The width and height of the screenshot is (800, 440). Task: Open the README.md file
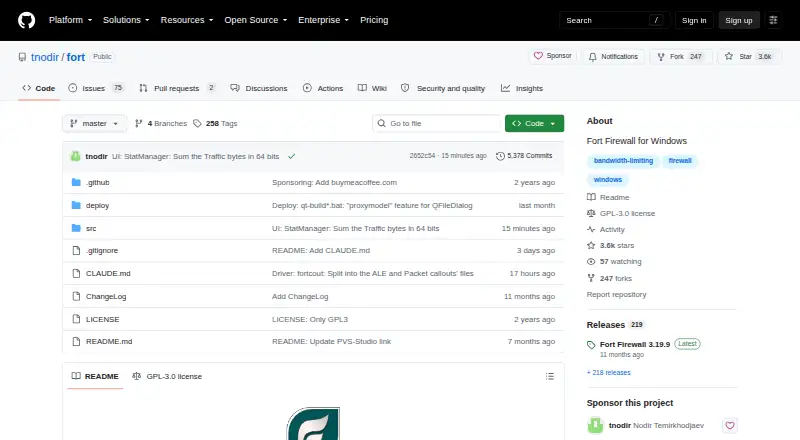pyautogui.click(x=109, y=341)
